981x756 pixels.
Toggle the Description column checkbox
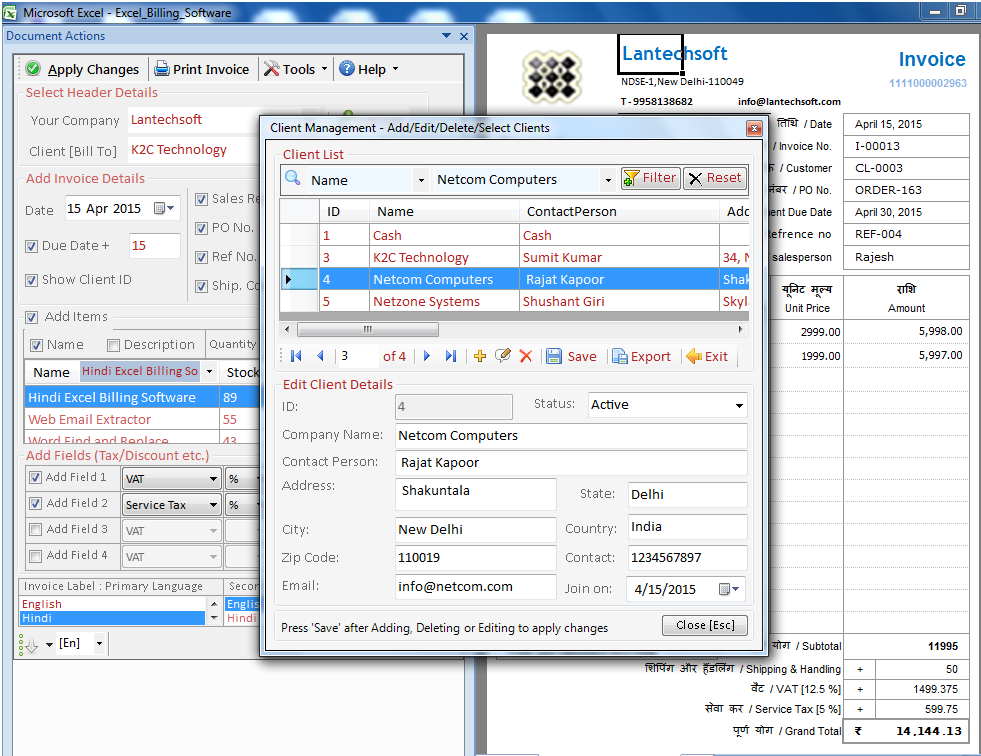[x=113, y=345]
